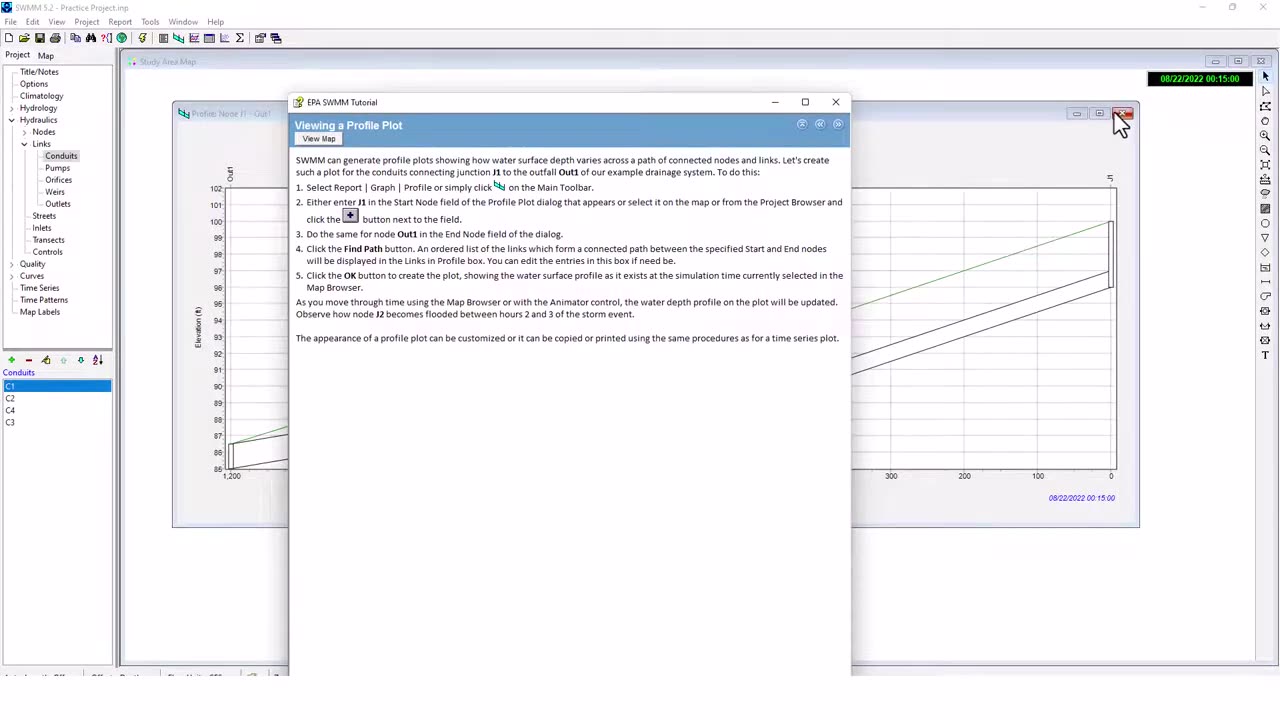1280x720 pixels.
Task: Delete the selected conduit with the red minus
Action: [29, 360]
